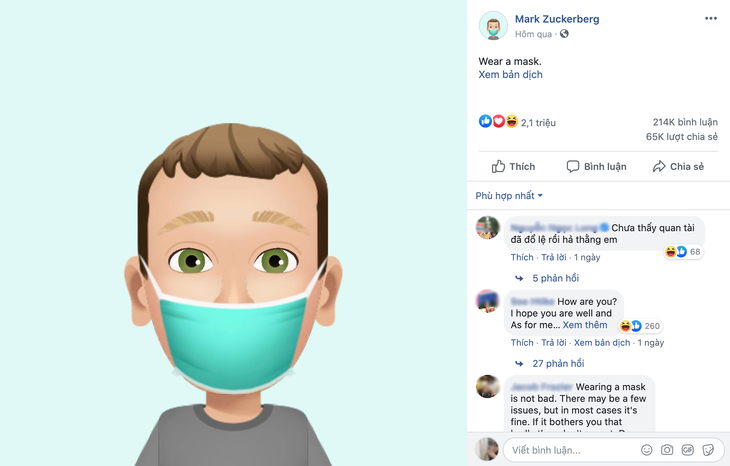Open the three-dot post options menu
The height and width of the screenshot is (466, 730).
click(710, 19)
